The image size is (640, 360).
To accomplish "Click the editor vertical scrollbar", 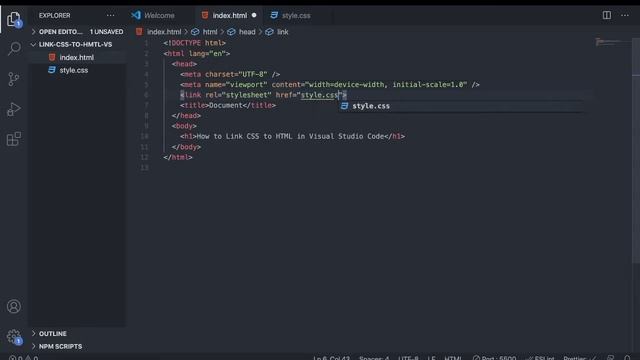I will pyautogui.click(x=636, y=151).
